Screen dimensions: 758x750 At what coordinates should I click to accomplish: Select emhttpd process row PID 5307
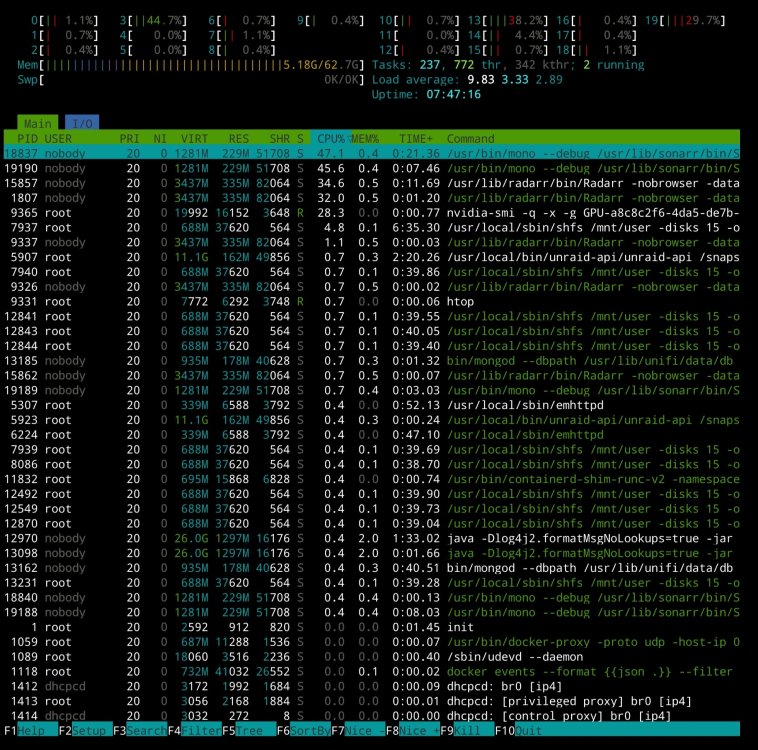[372, 405]
